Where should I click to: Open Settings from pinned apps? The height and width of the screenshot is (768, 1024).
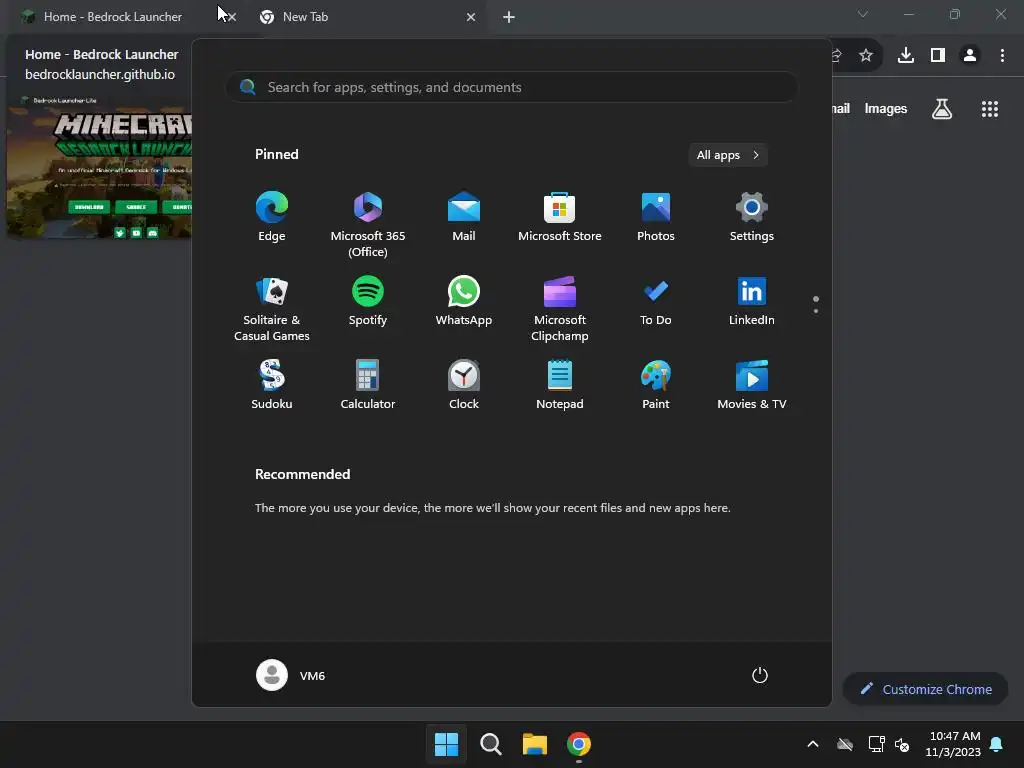pos(752,217)
